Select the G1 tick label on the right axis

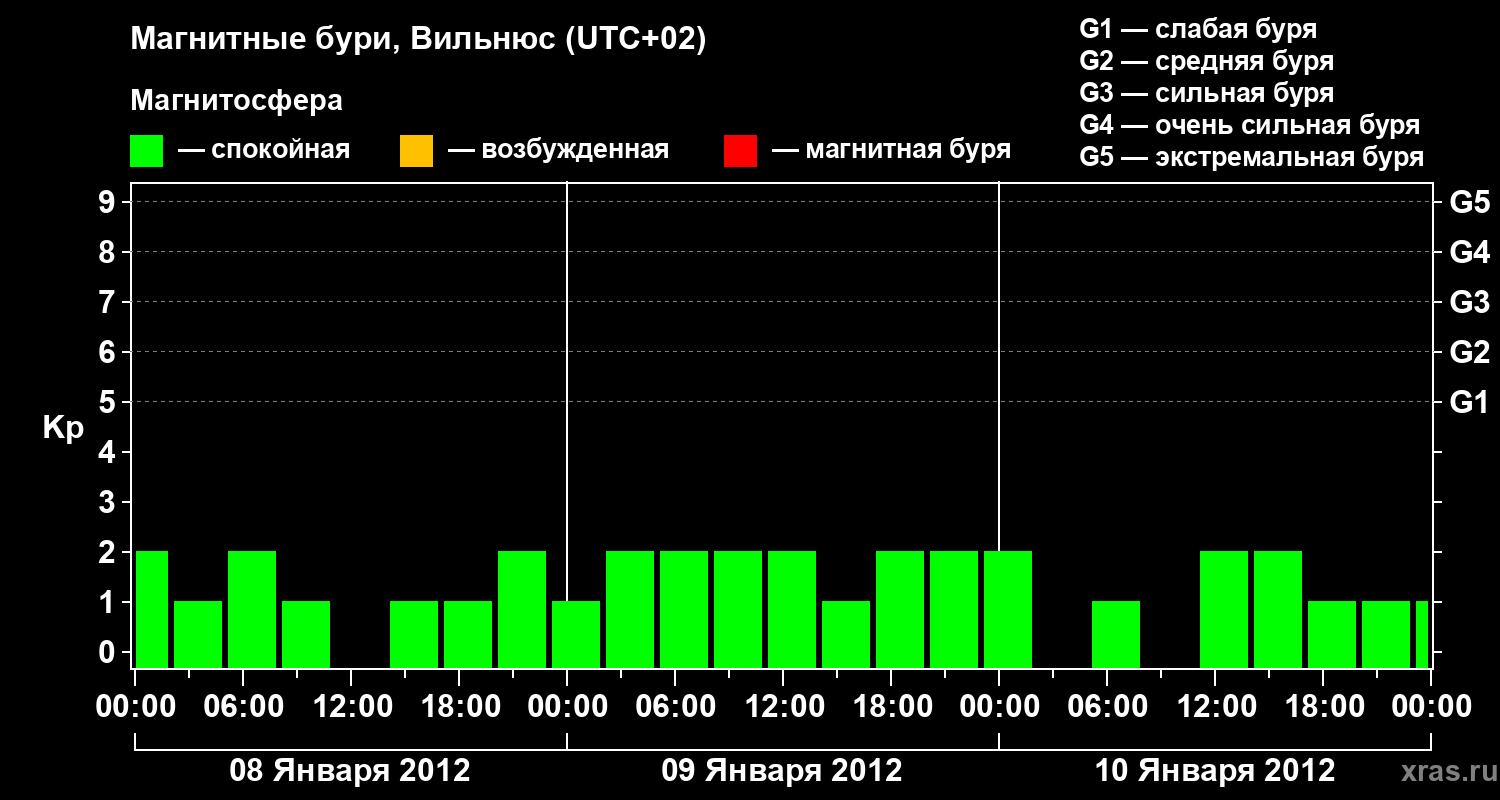tap(1469, 403)
